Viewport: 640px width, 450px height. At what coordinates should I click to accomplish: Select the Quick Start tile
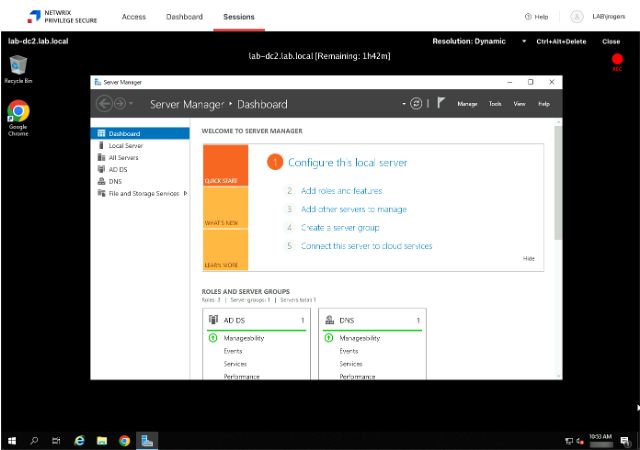pyautogui.click(x=225, y=165)
